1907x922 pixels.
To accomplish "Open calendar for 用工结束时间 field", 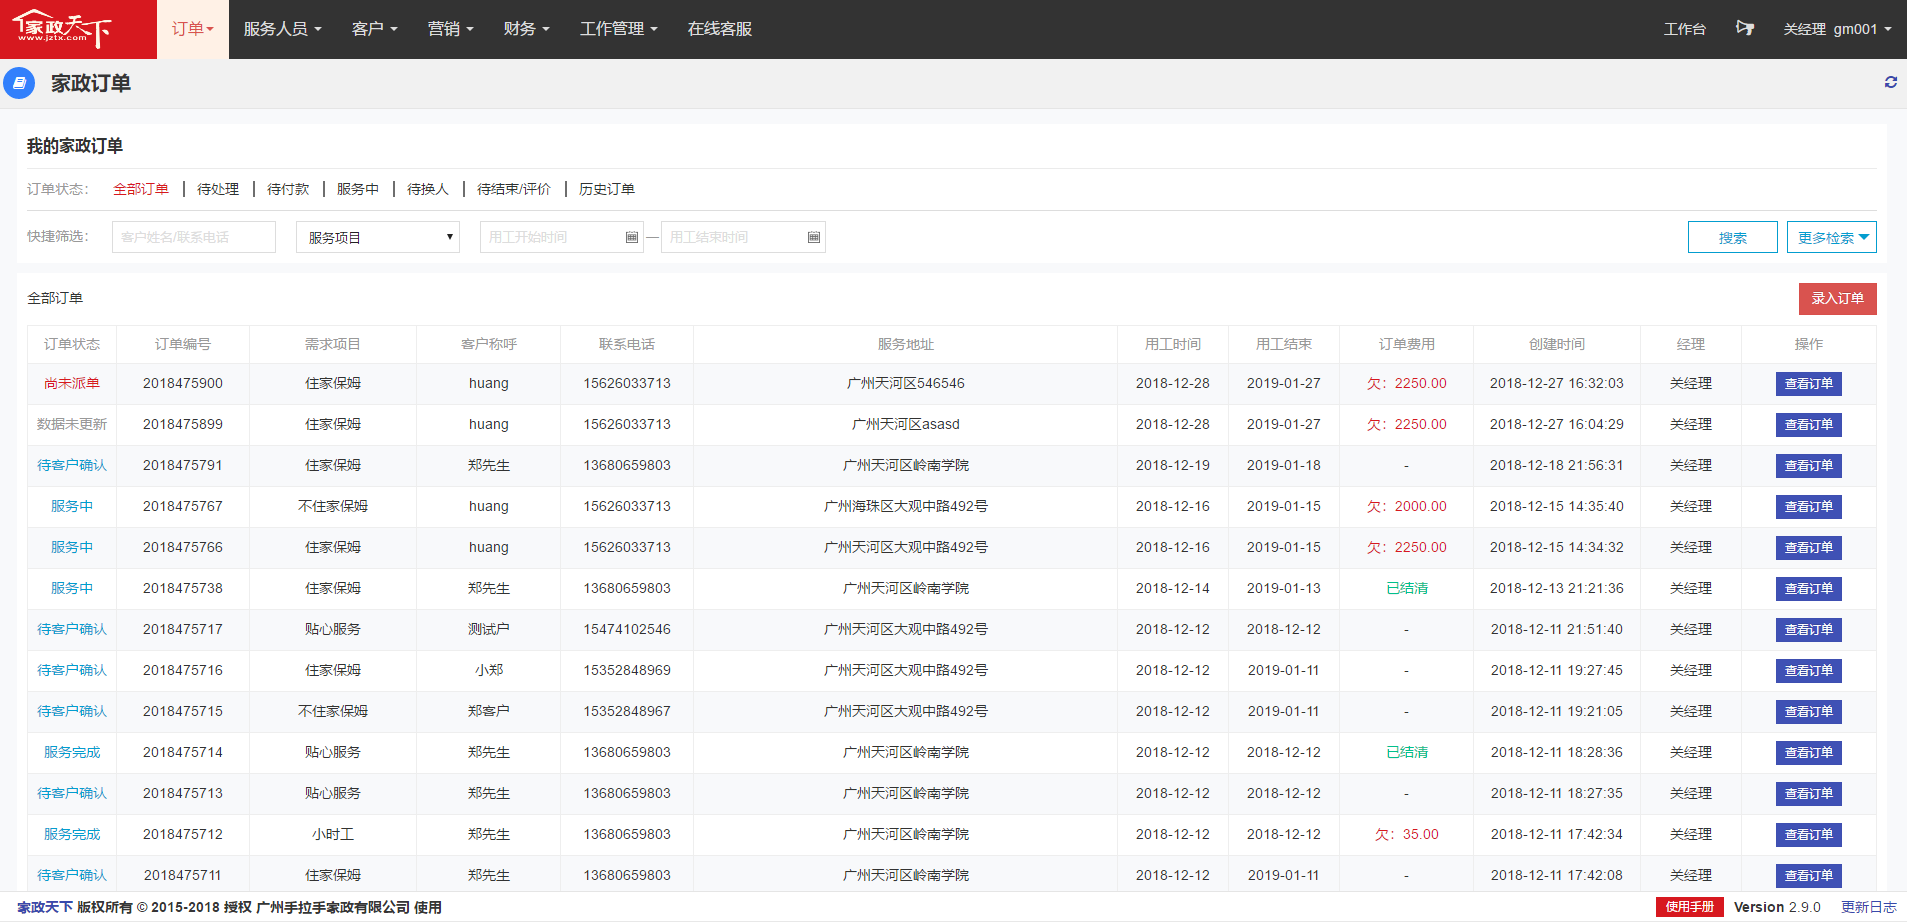I will pos(814,237).
